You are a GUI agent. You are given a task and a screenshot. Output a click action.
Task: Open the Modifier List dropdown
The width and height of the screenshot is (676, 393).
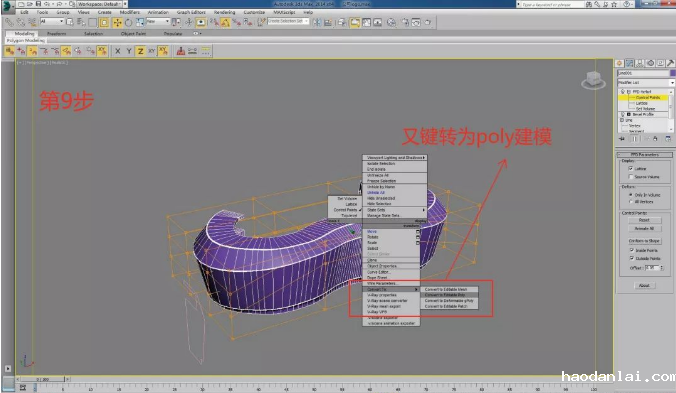(646, 82)
